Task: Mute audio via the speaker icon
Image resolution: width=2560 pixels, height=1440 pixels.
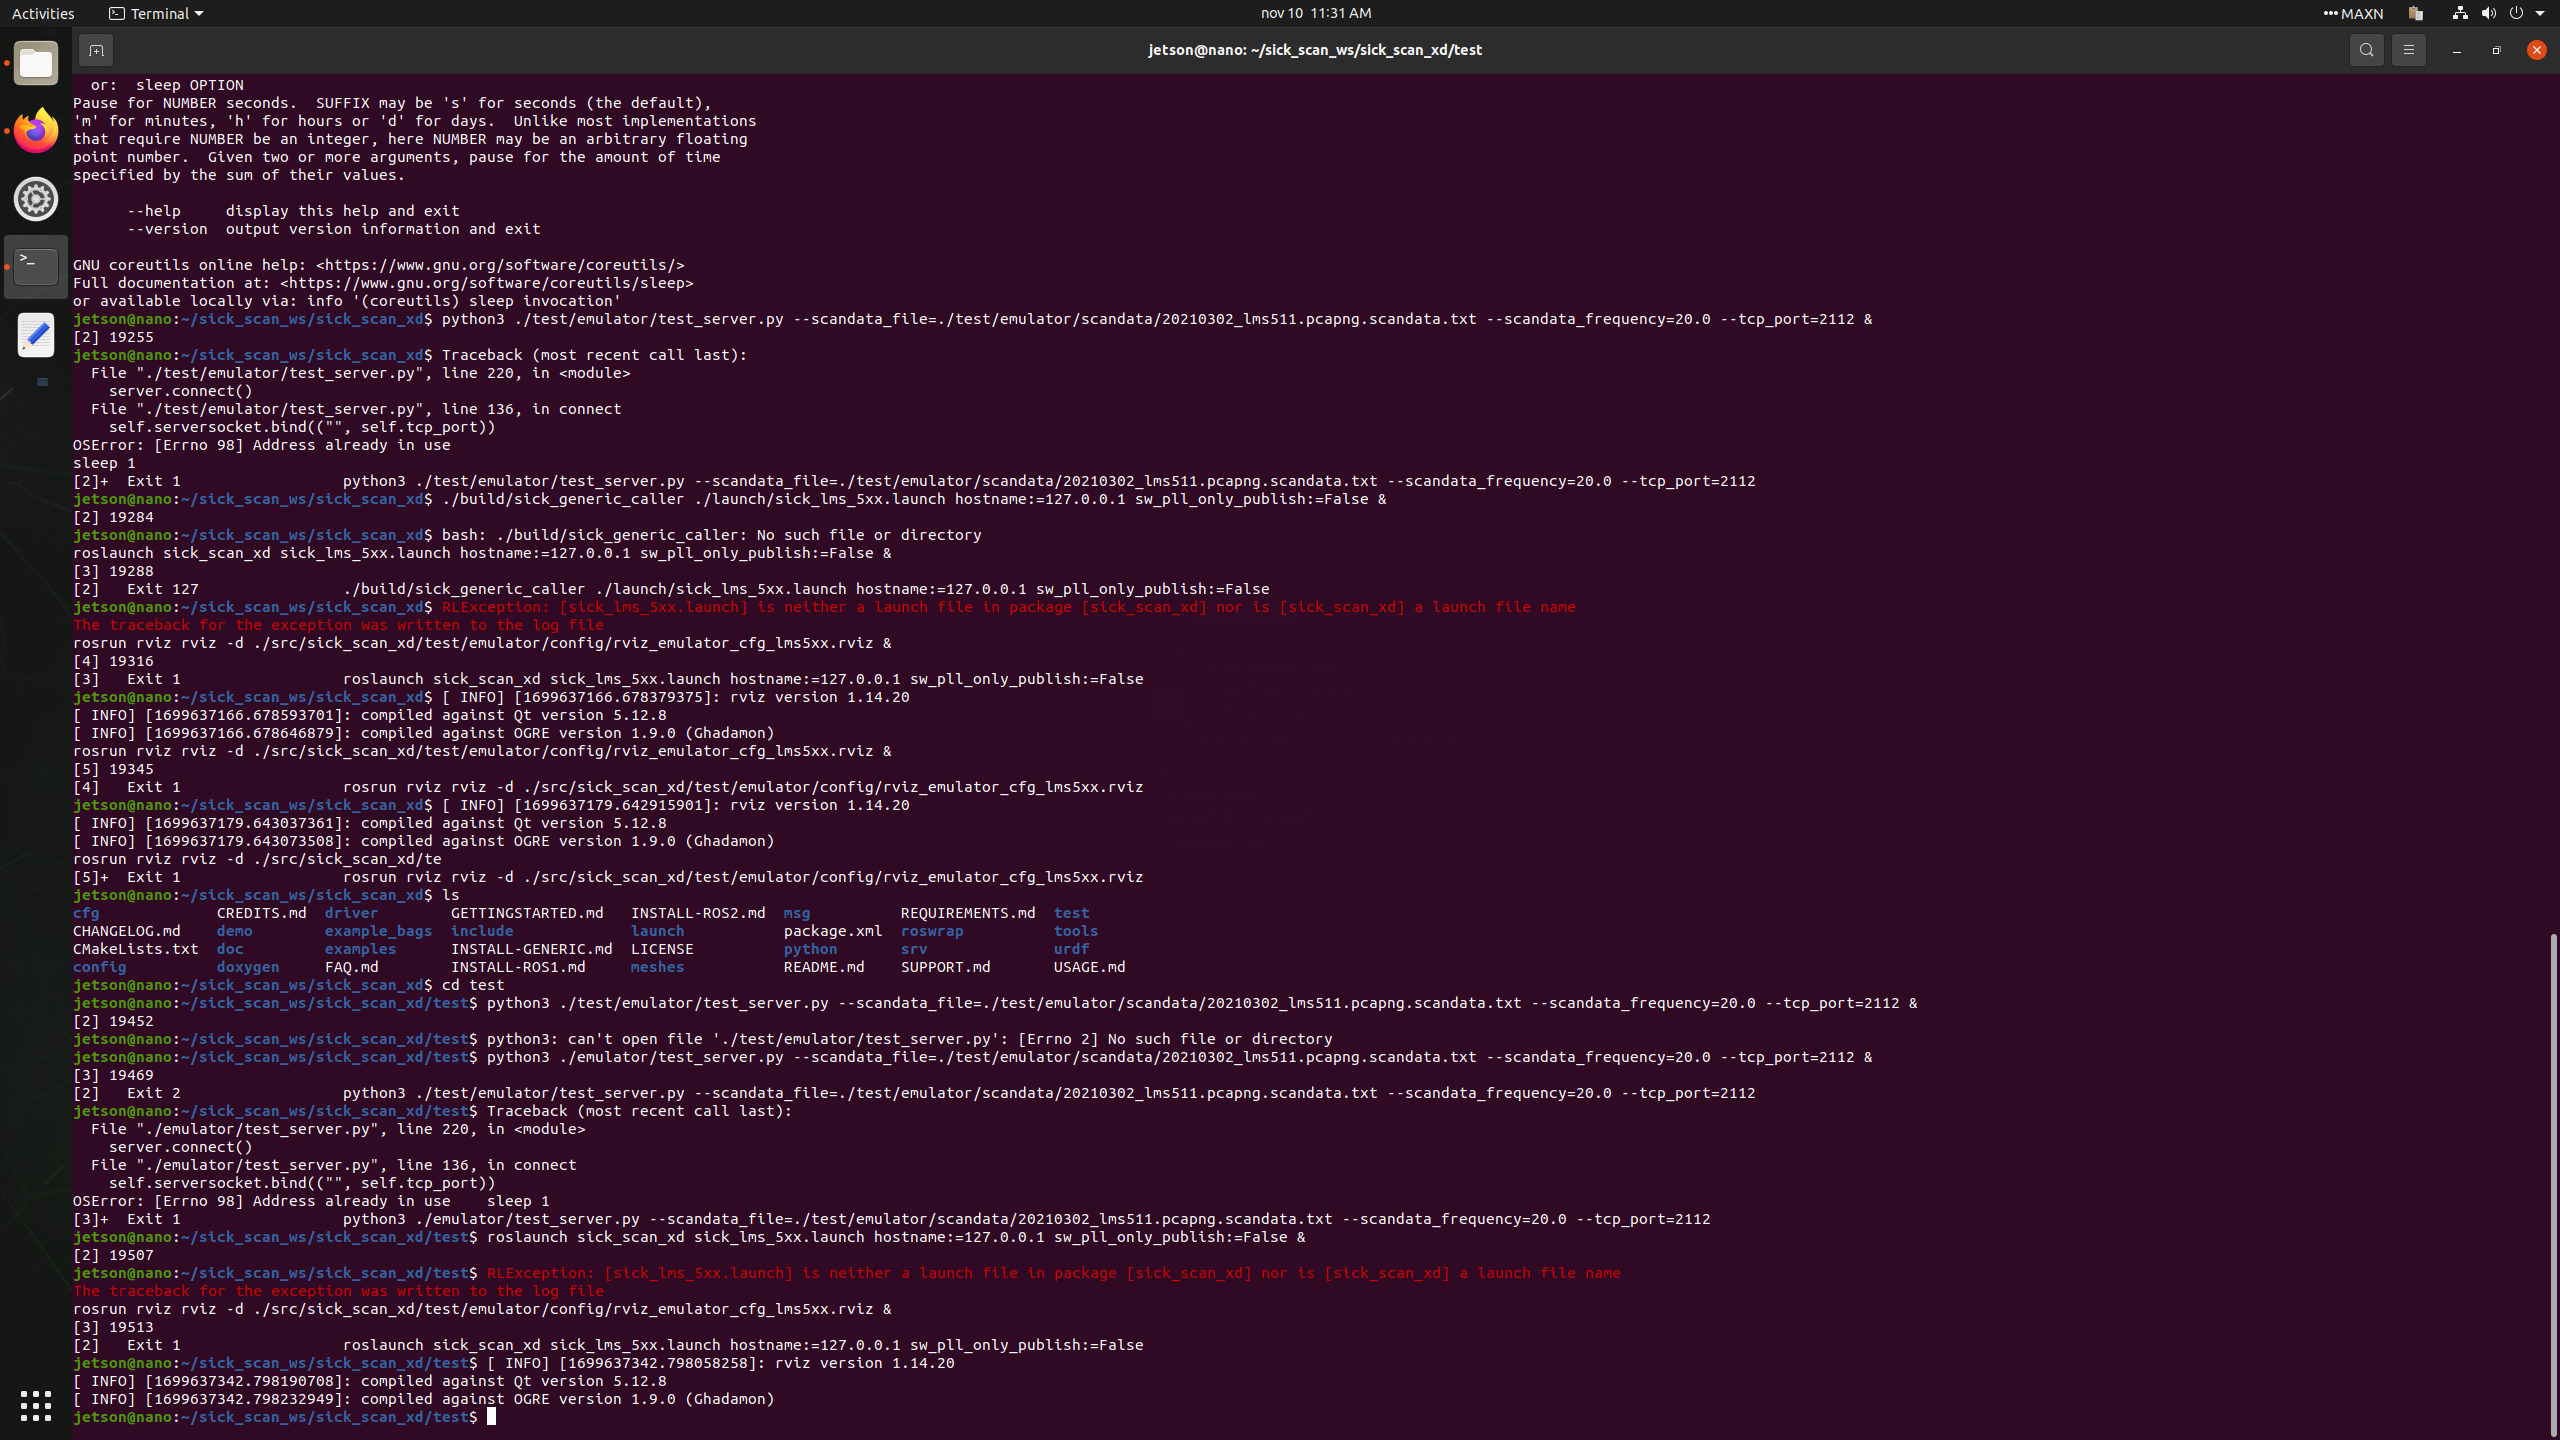Action: tap(2487, 13)
